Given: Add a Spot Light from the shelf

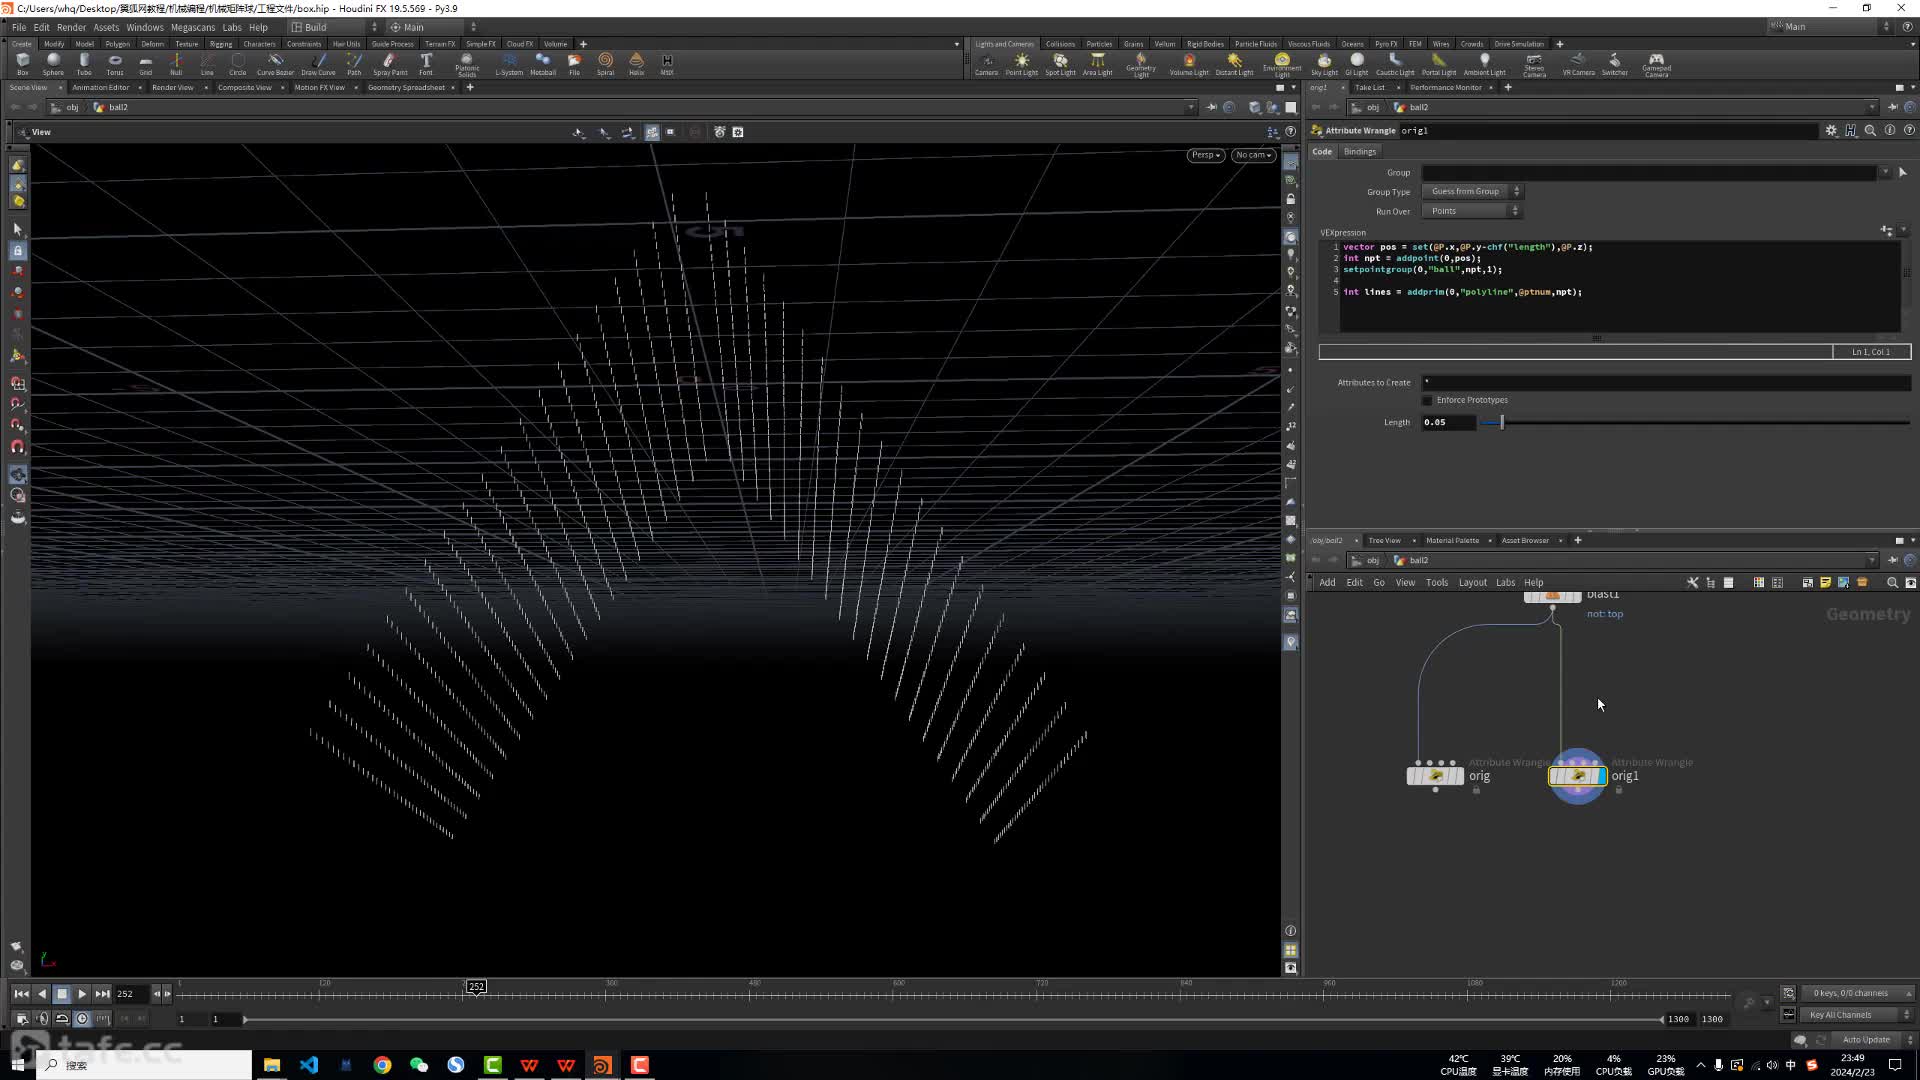Looking at the screenshot, I should (x=1060, y=64).
